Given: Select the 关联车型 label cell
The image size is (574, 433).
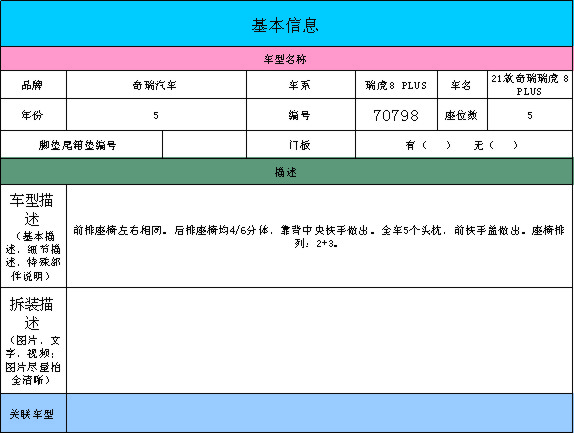Looking at the screenshot, I should 33,413.
